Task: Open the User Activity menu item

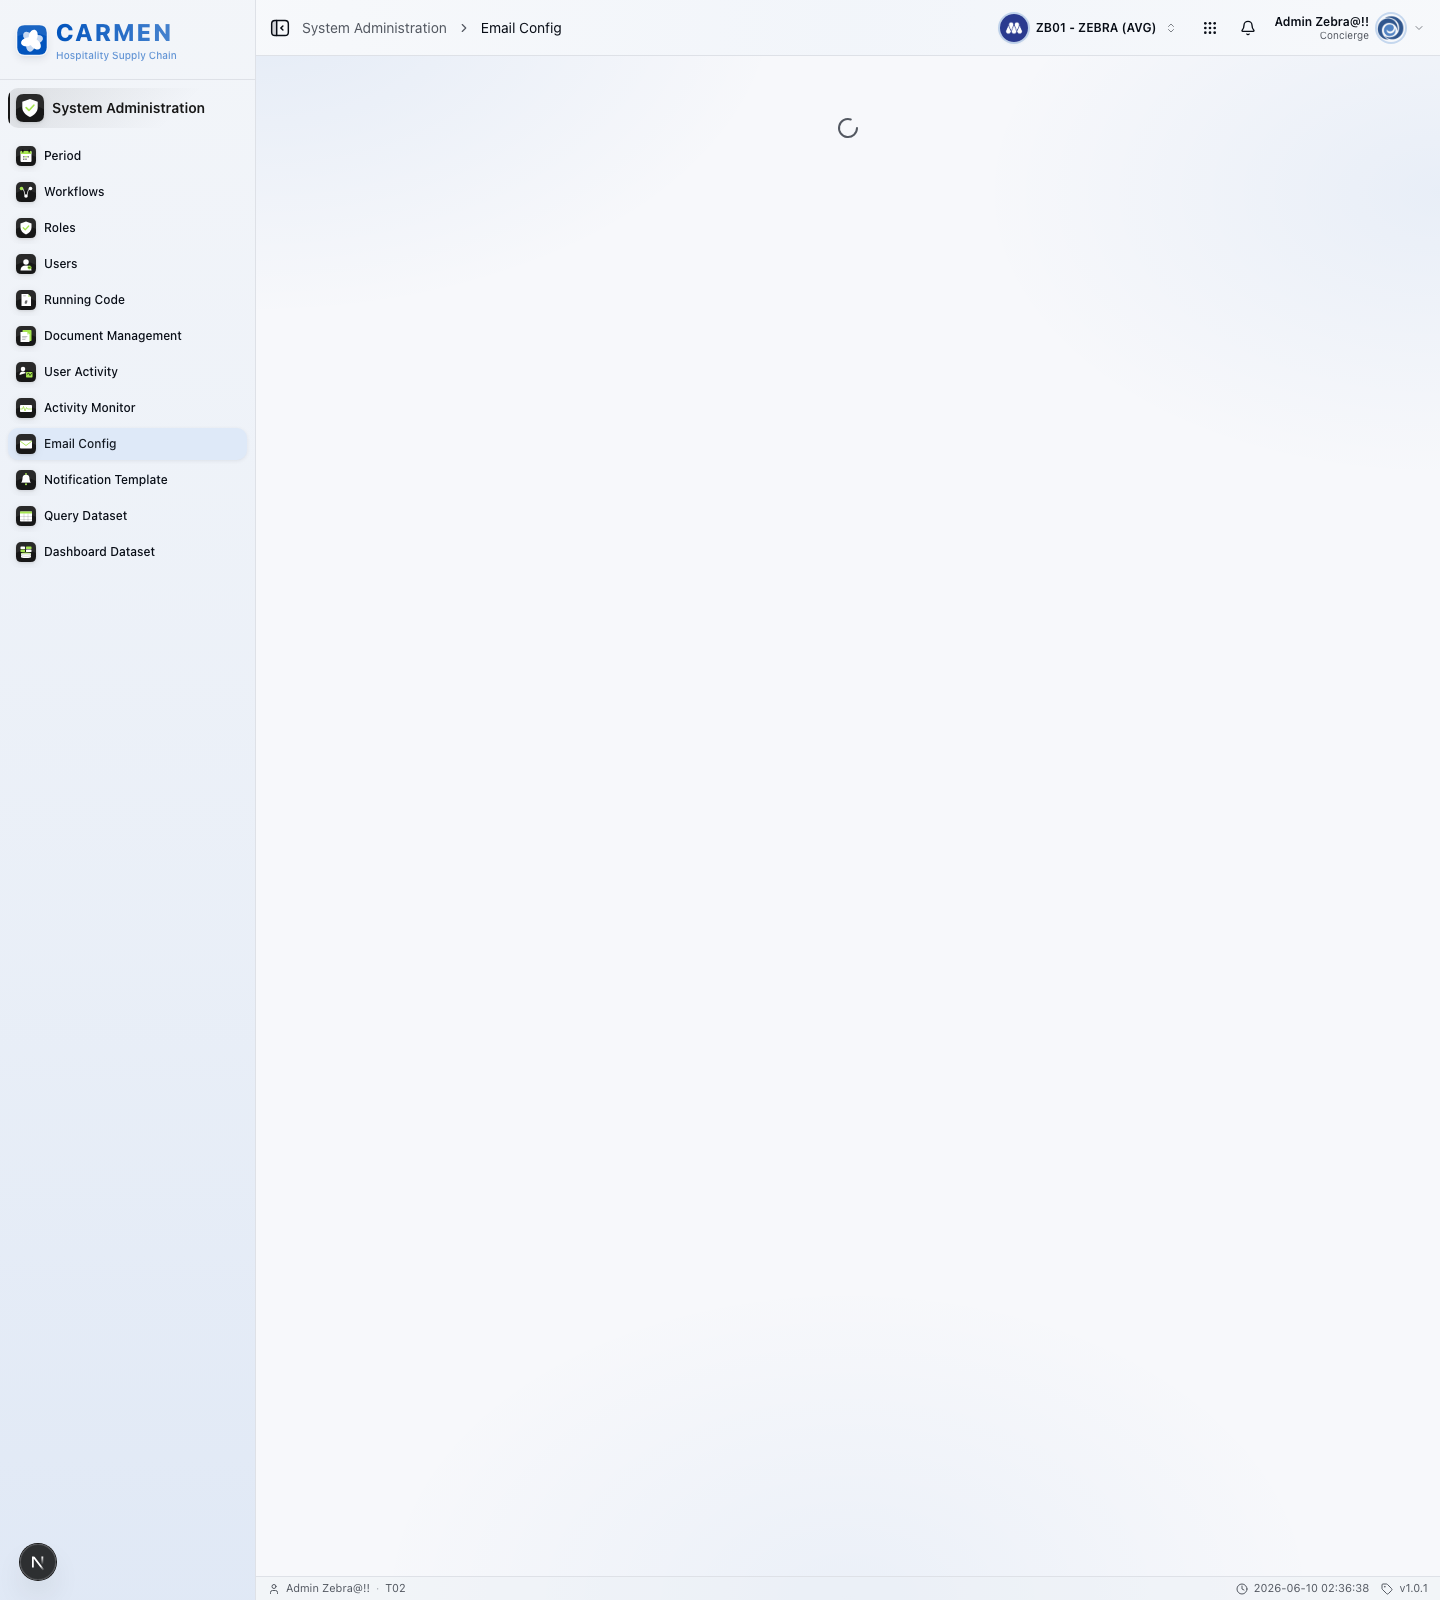Action: pyautogui.click(x=127, y=372)
